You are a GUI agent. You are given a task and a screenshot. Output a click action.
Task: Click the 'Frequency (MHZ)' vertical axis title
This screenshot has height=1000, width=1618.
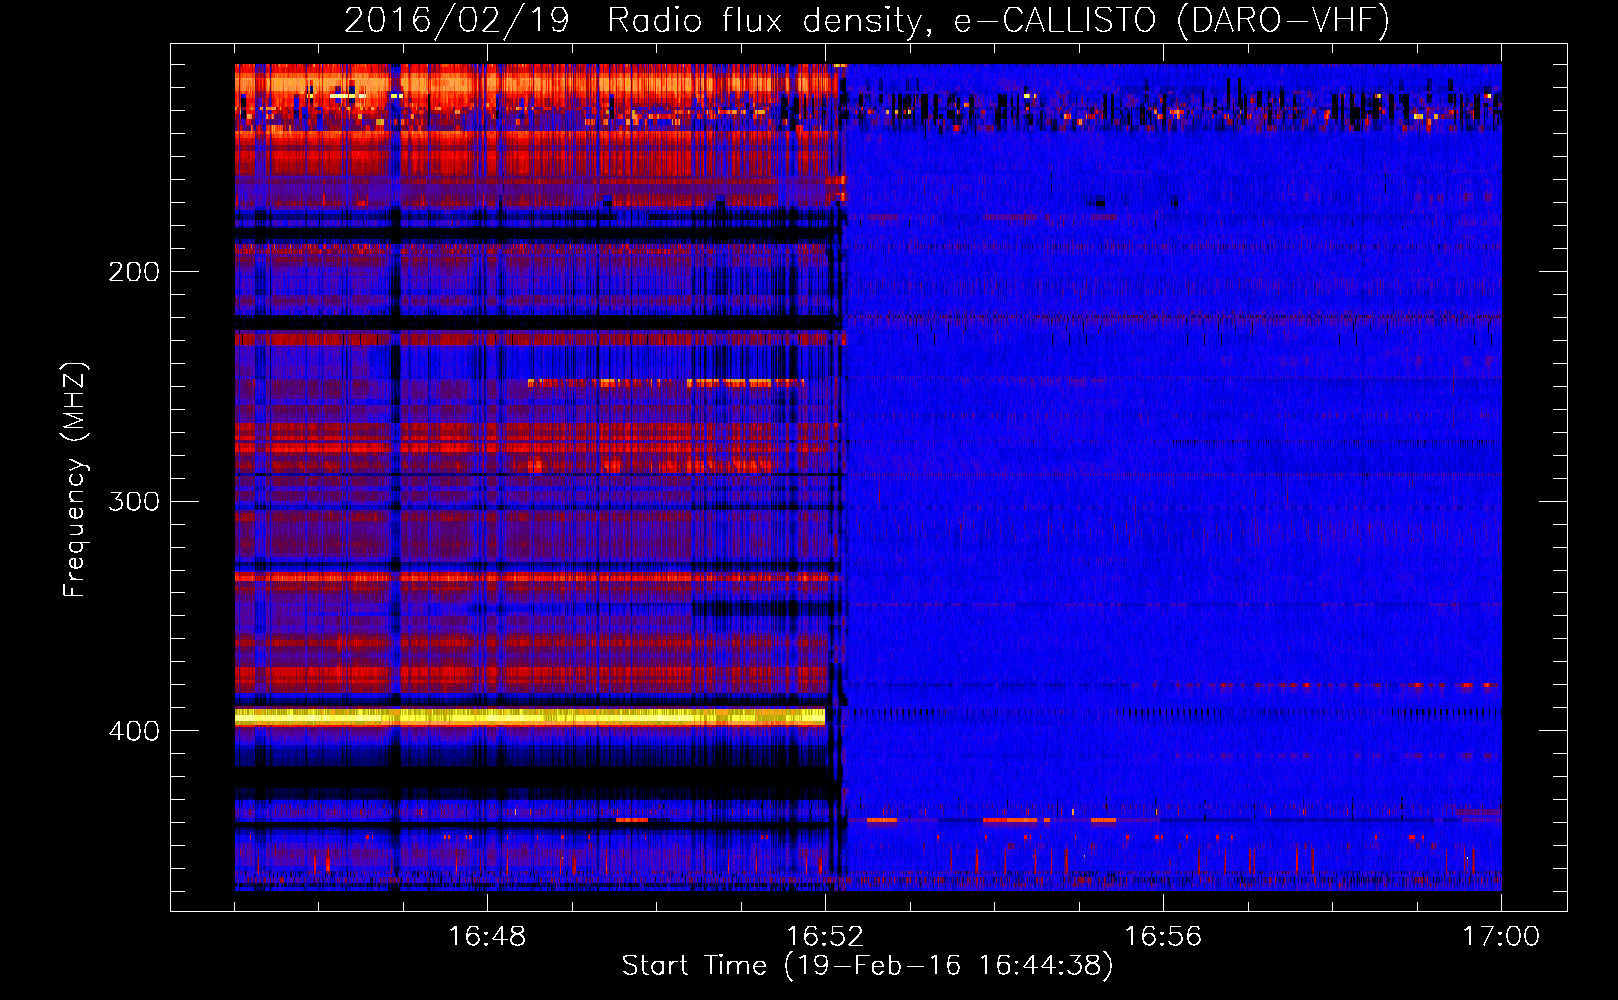click(x=76, y=479)
